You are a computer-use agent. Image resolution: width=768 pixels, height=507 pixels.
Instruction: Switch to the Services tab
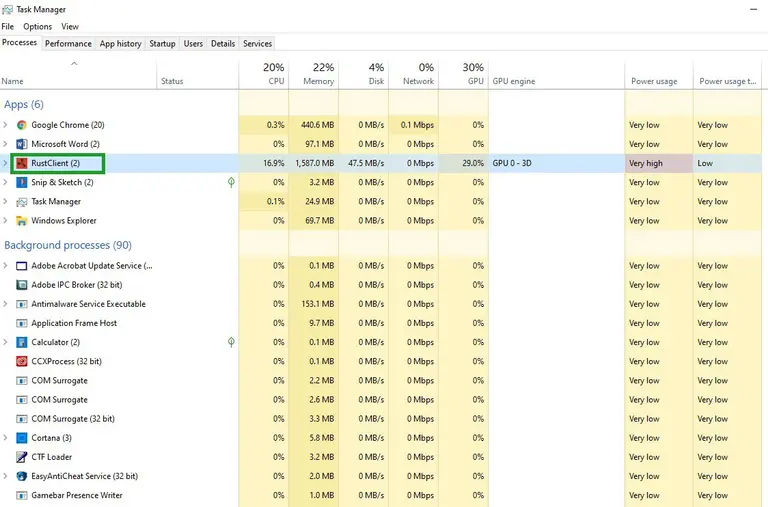[257, 44]
